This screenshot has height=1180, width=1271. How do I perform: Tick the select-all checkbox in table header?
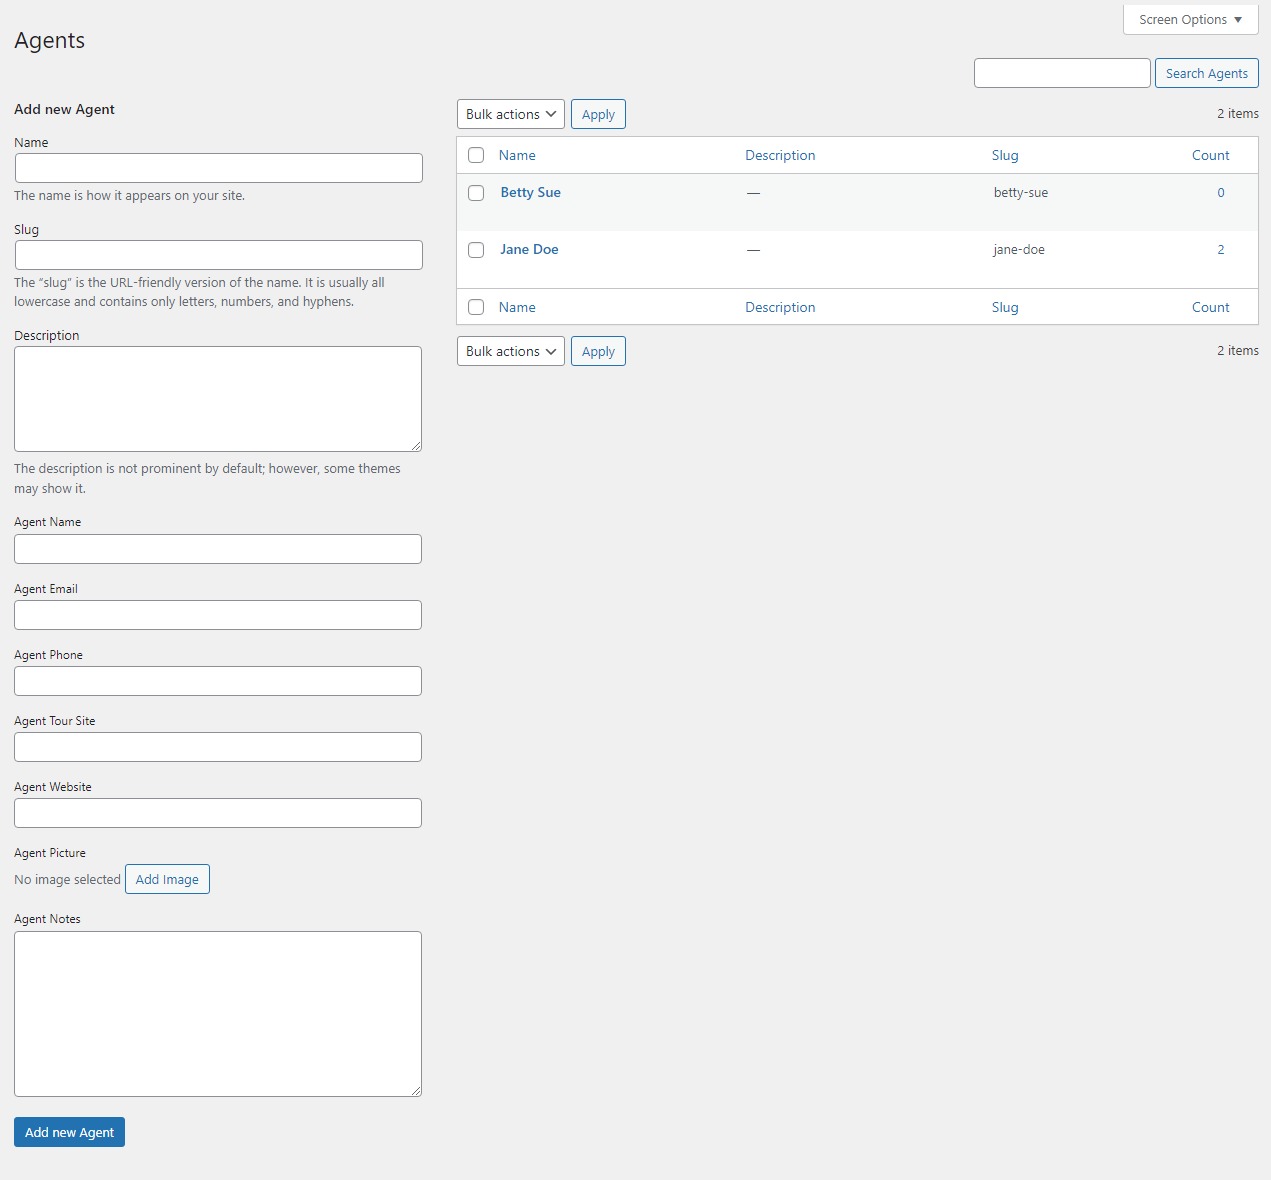point(476,155)
